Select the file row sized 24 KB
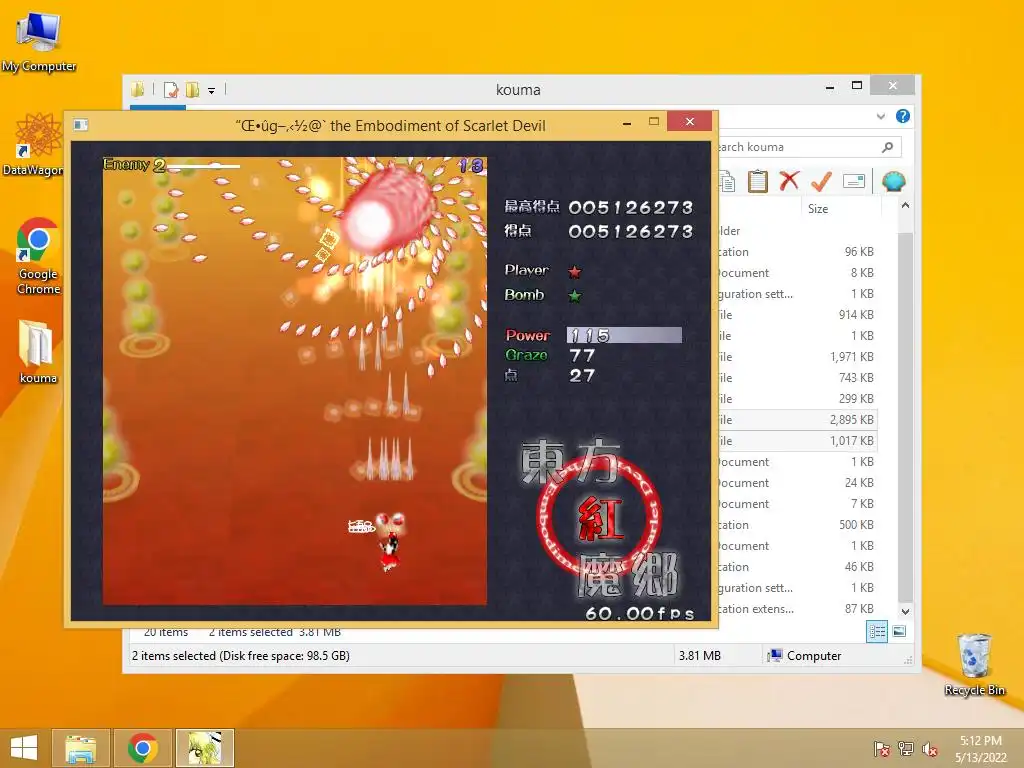The image size is (1024, 768). 797,483
